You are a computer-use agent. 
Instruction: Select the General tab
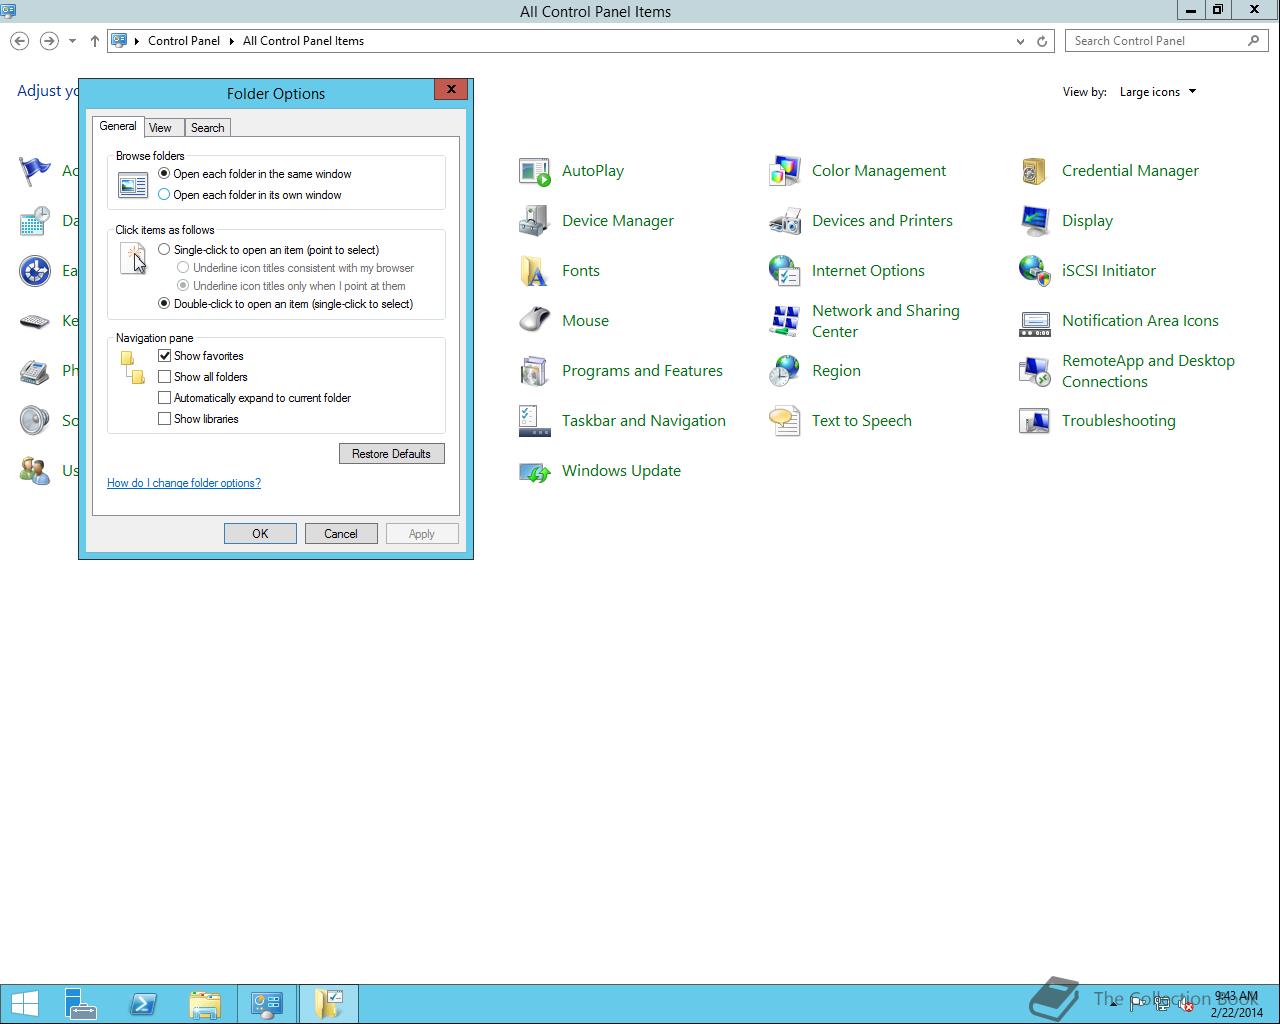coord(118,126)
